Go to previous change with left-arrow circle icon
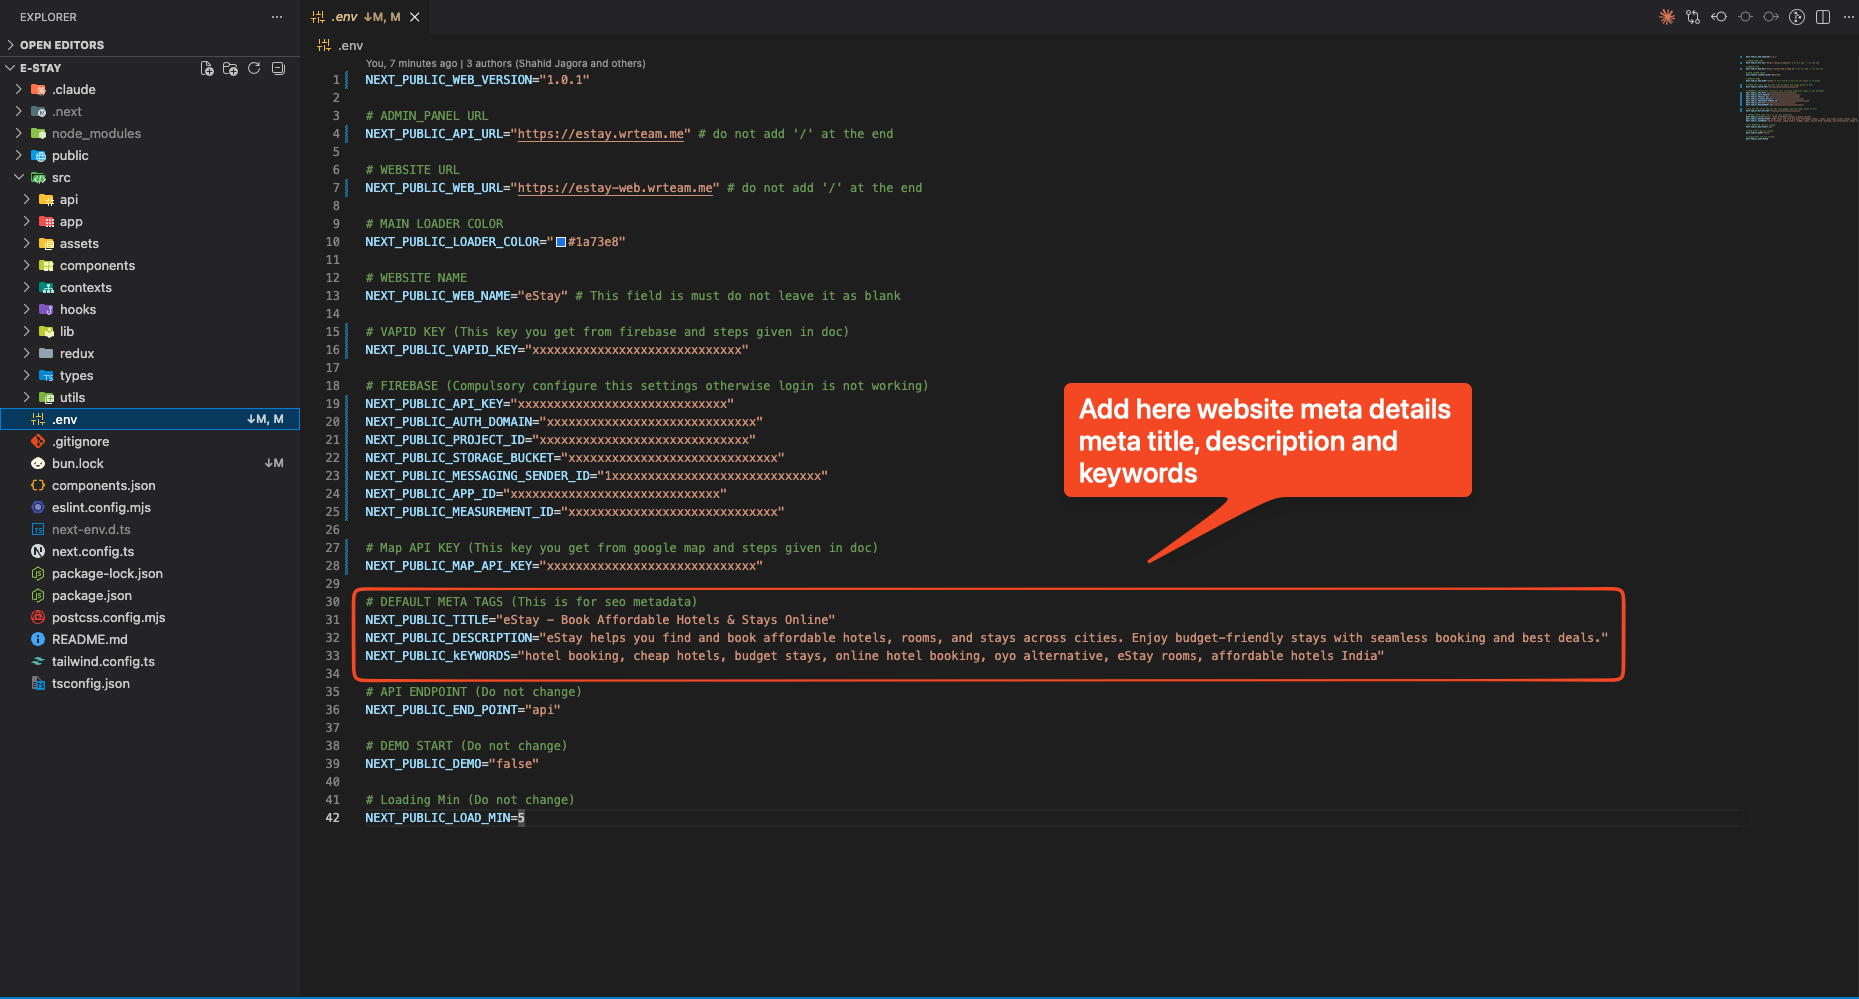Viewport: 1859px width, 999px height. (1719, 17)
